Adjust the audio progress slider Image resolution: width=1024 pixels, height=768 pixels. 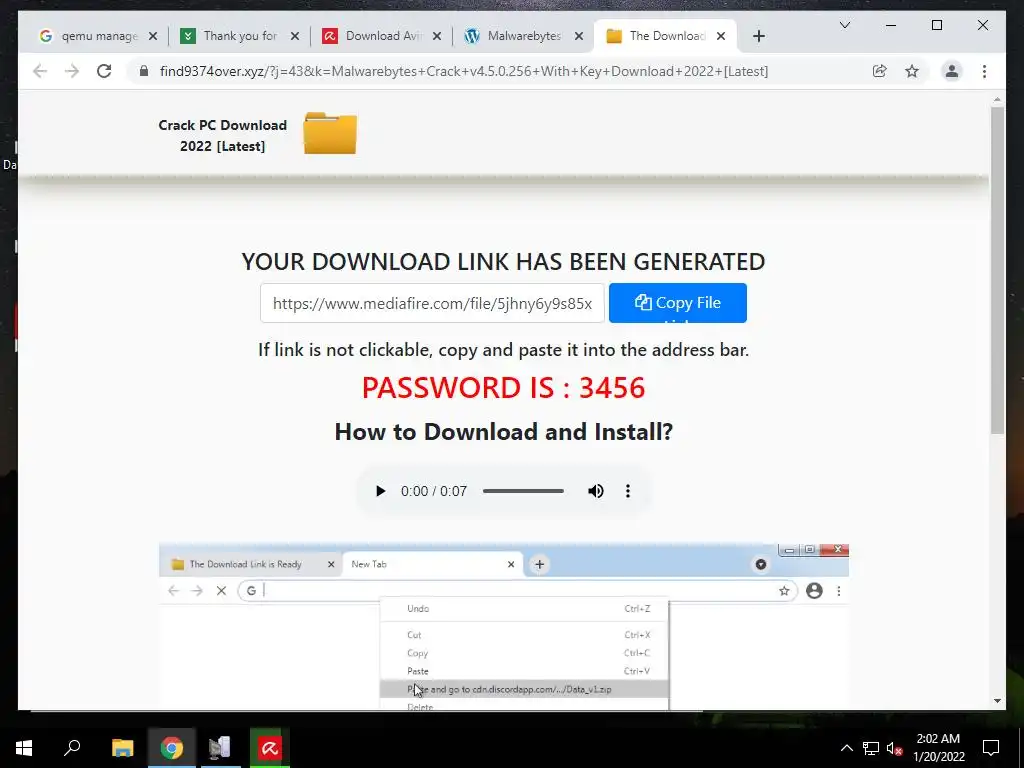pyautogui.click(x=523, y=491)
